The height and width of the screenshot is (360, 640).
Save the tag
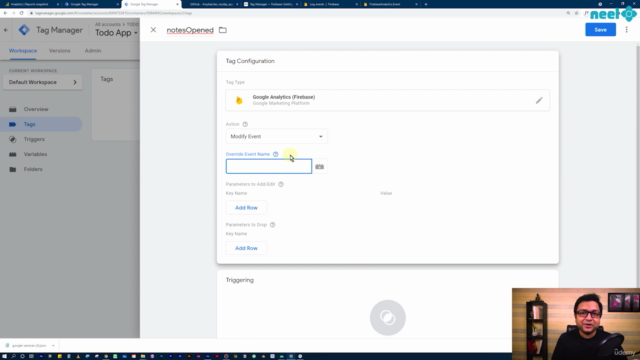(x=600, y=30)
